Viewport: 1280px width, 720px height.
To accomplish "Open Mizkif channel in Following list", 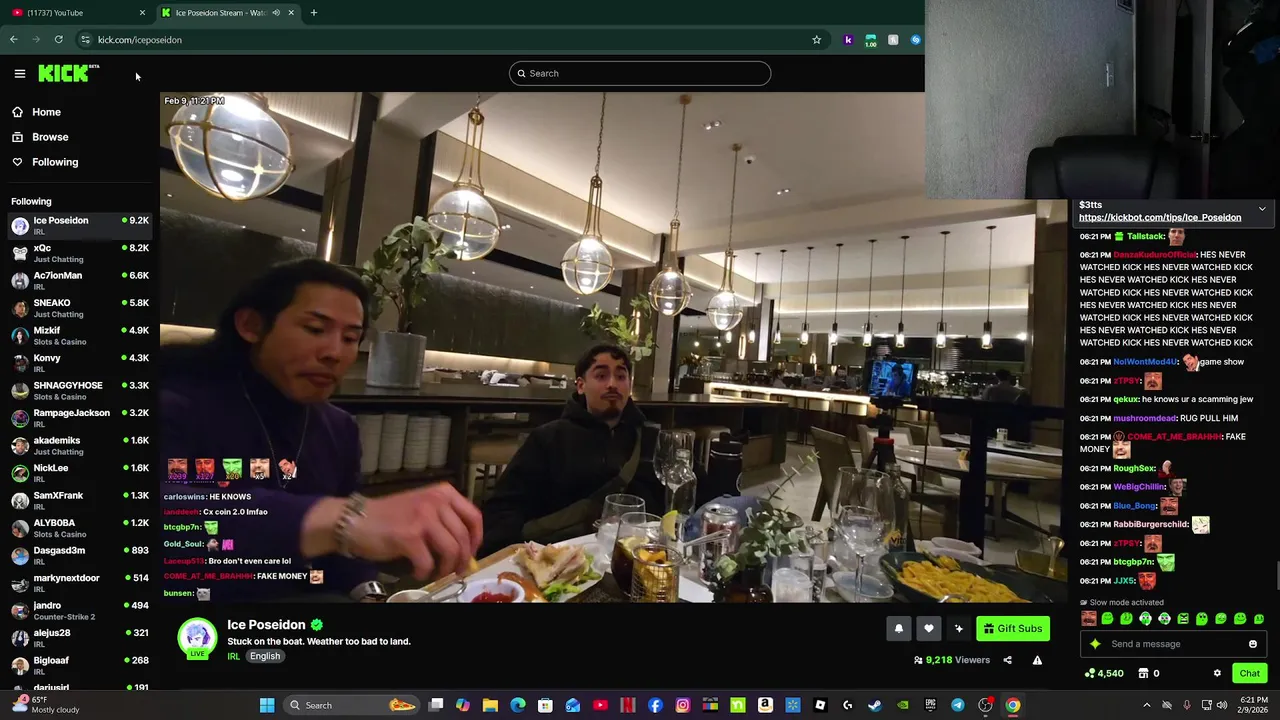I will pyautogui.click(x=80, y=335).
